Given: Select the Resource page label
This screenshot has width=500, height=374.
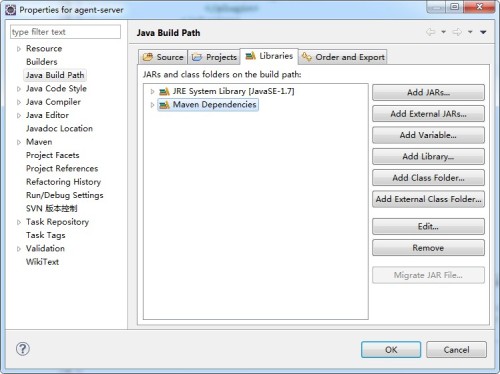Looking at the screenshot, I should pos(44,48).
